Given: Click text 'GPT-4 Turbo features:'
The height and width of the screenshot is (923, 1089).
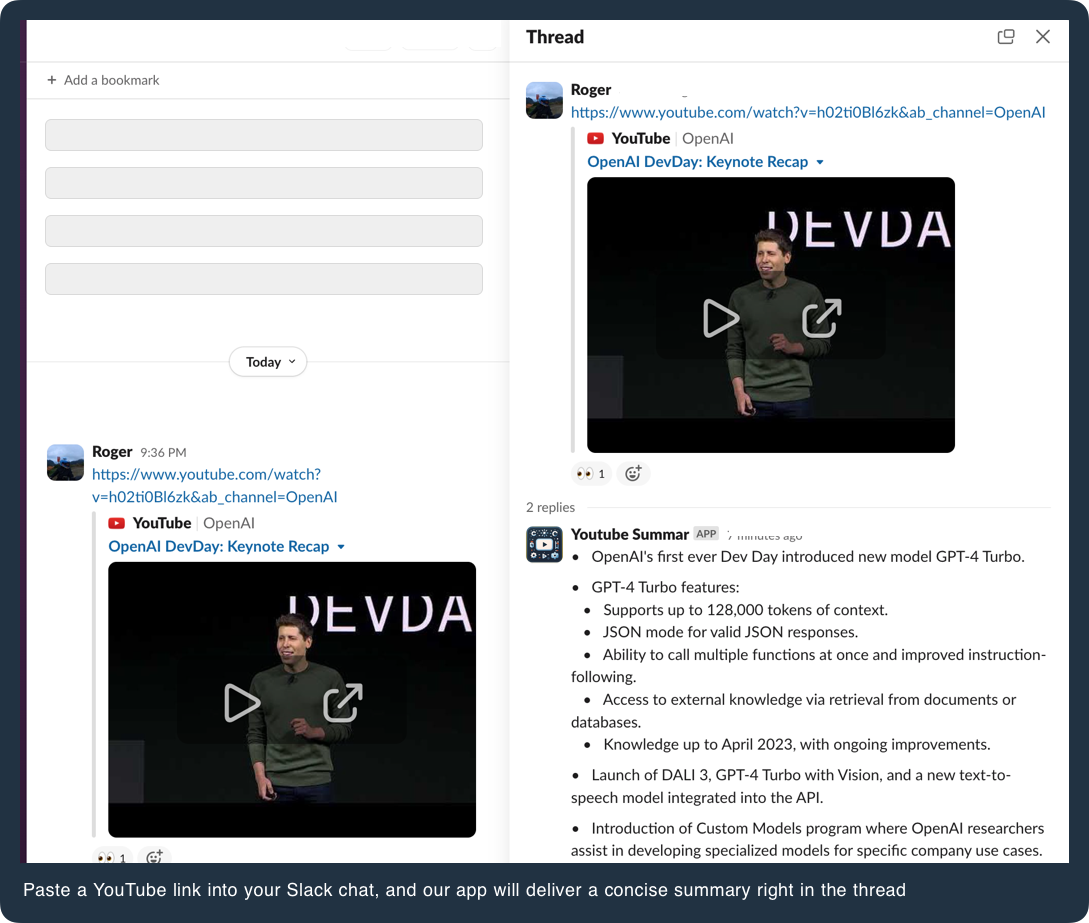Looking at the screenshot, I should [665, 587].
